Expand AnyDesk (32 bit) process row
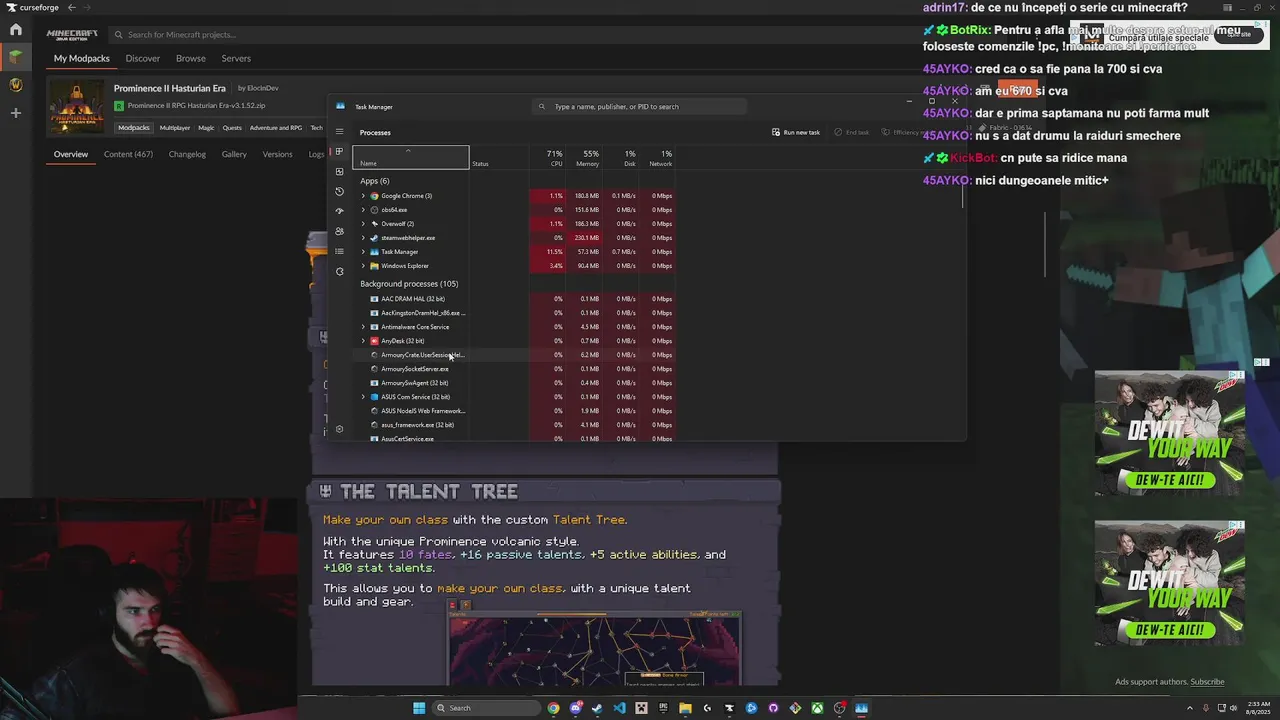Screen dimensions: 1280x720 [363, 341]
